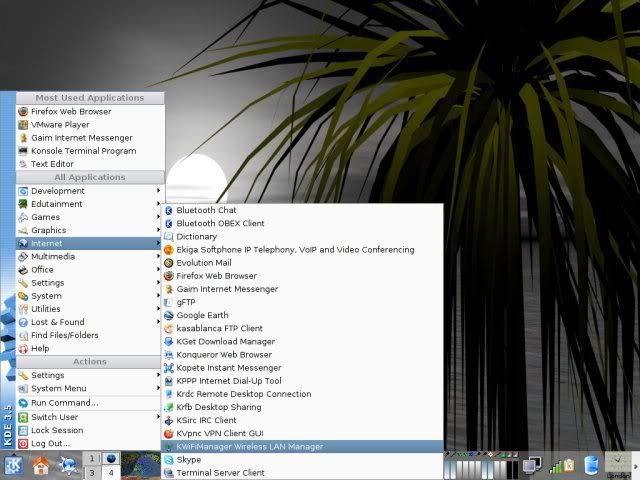The image size is (640, 480).
Task: Open Text Editor from the menu
Action: tap(90, 164)
